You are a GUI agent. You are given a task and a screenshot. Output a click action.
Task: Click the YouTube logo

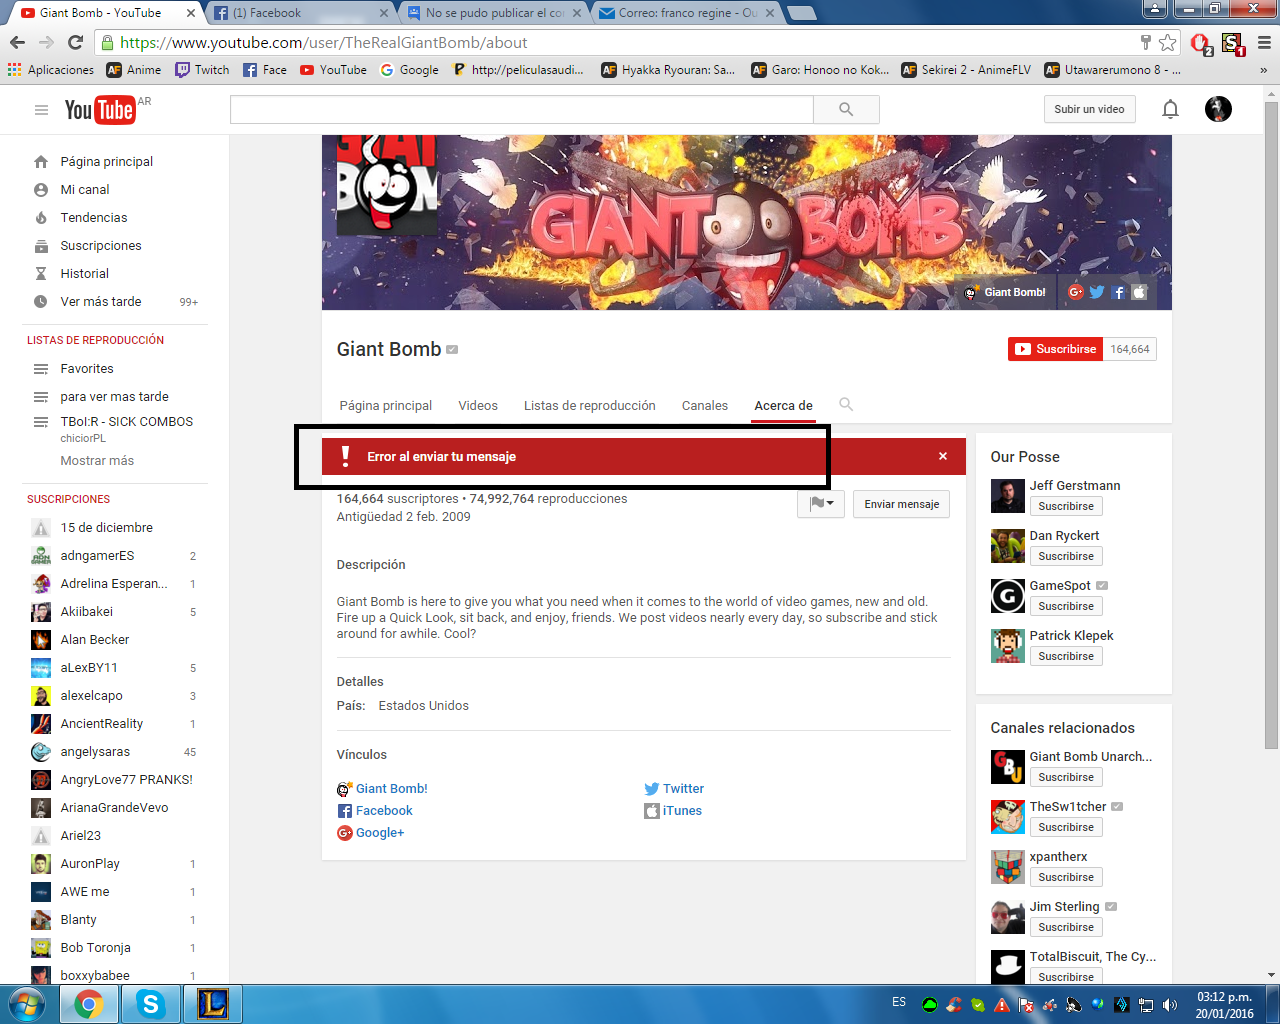tap(100, 110)
